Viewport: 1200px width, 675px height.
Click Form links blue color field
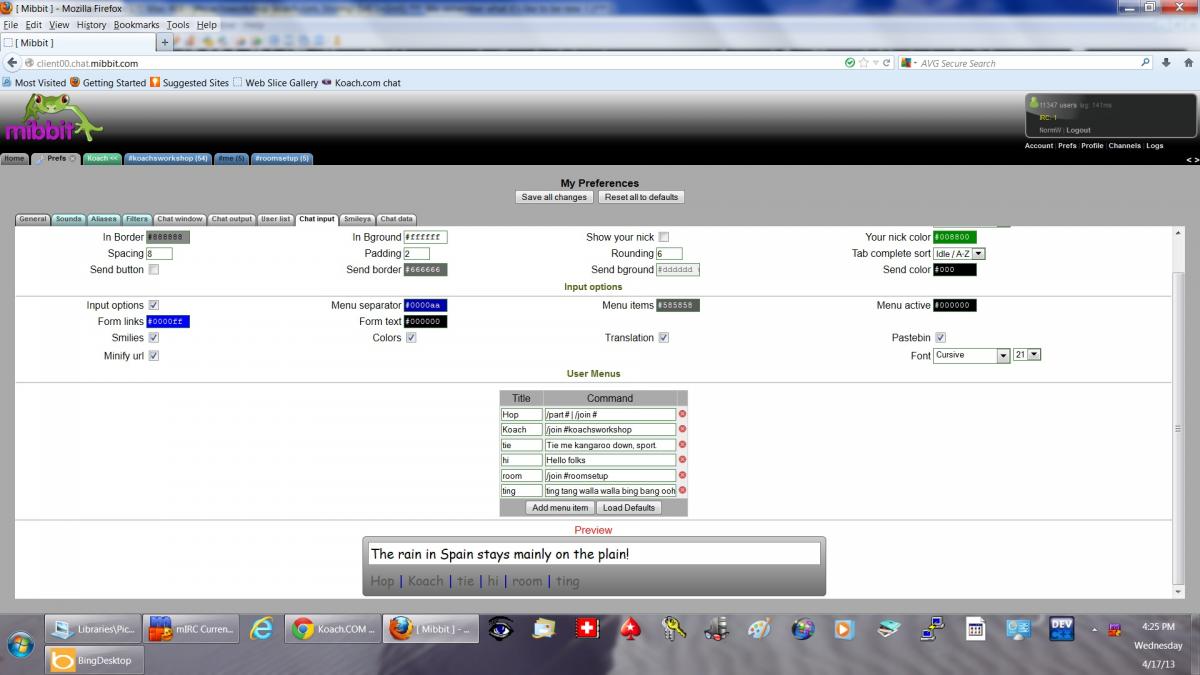coord(168,322)
